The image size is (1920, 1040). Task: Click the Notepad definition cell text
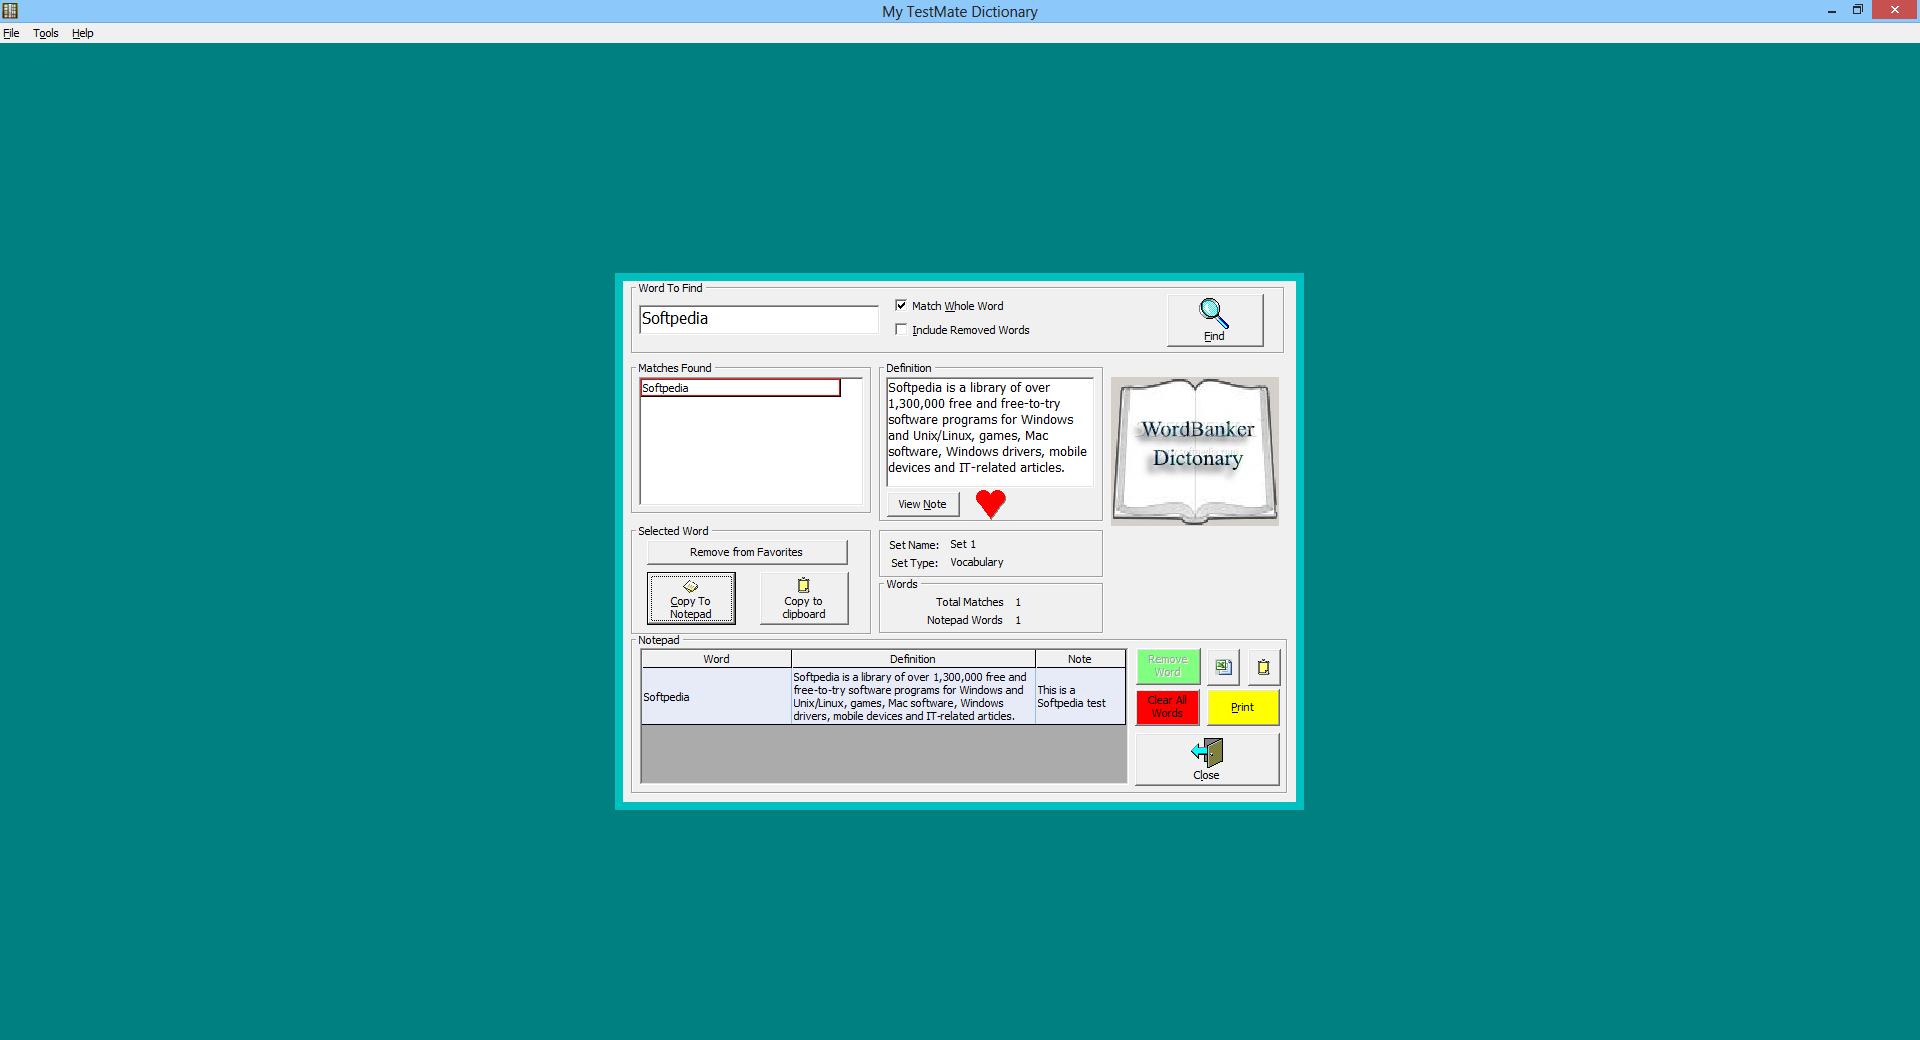point(913,697)
